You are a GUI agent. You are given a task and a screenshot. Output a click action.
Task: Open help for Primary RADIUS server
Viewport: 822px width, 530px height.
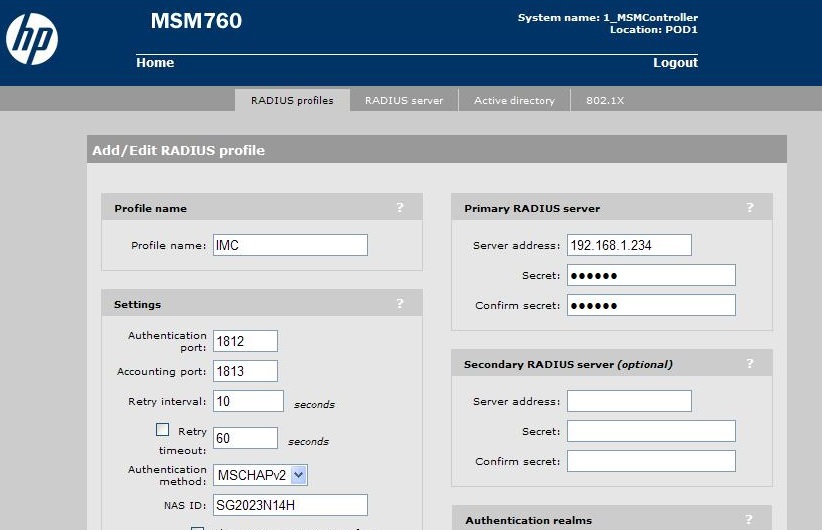coord(750,208)
